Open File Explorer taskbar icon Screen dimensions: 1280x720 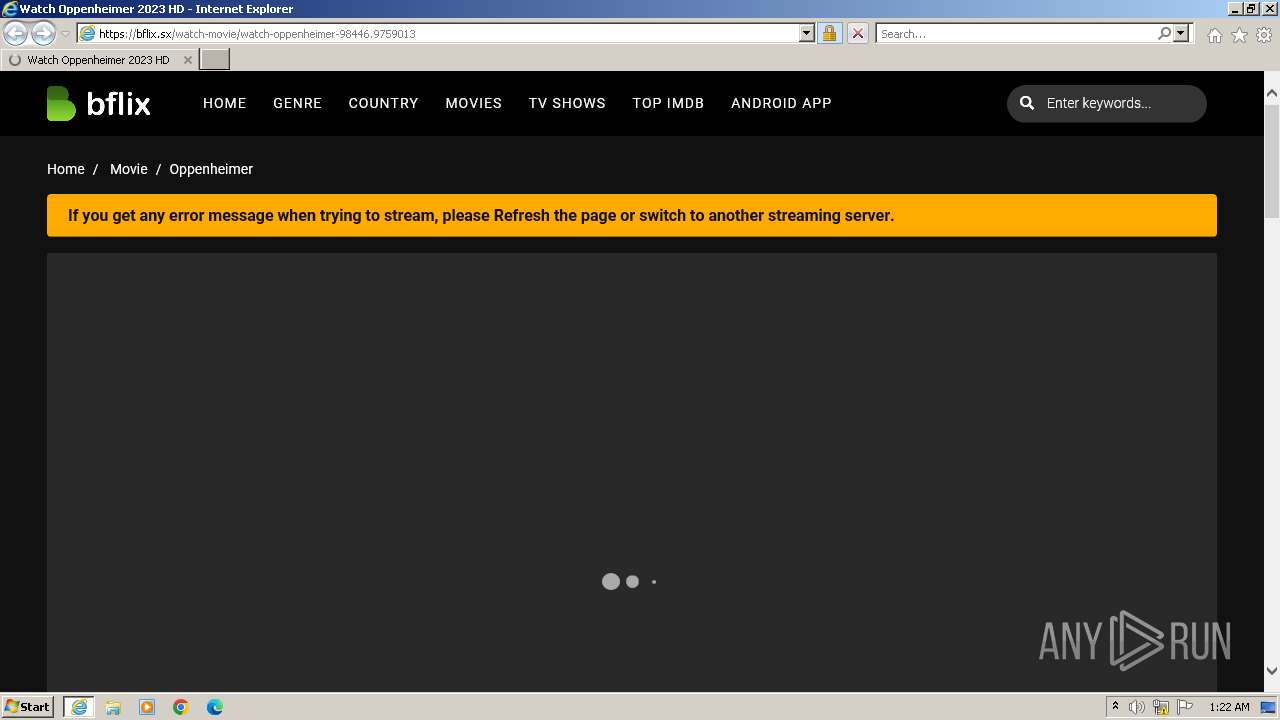pyautogui.click(x=113, y=707)
